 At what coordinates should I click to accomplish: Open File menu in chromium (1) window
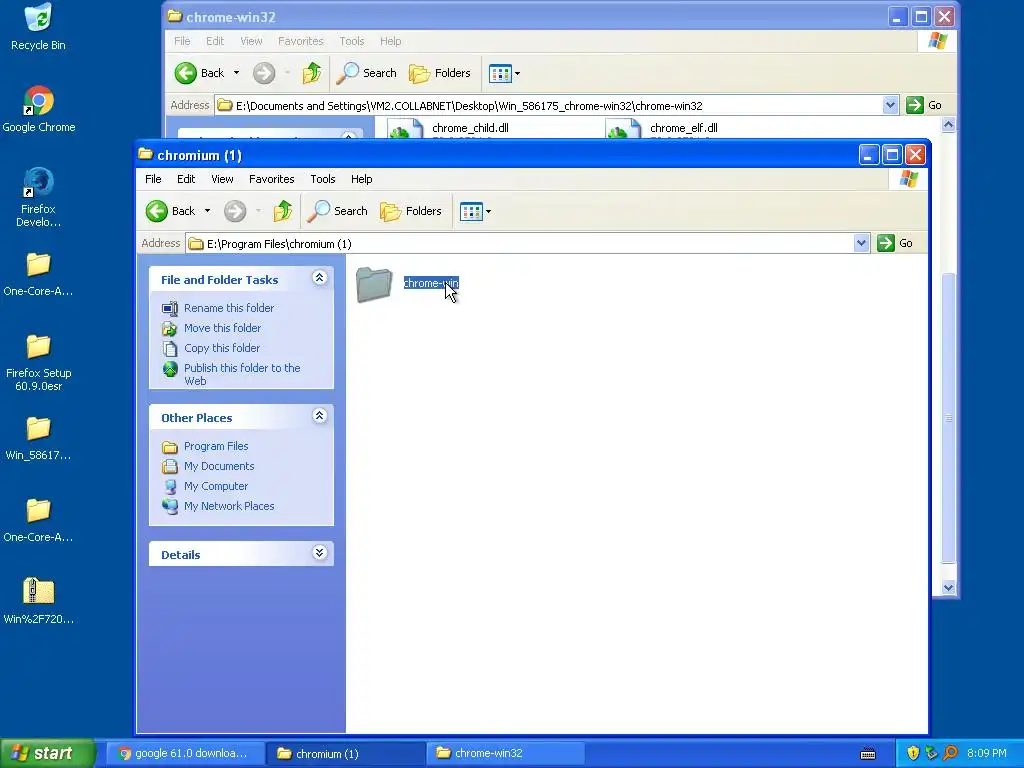(x=153, y=179)
